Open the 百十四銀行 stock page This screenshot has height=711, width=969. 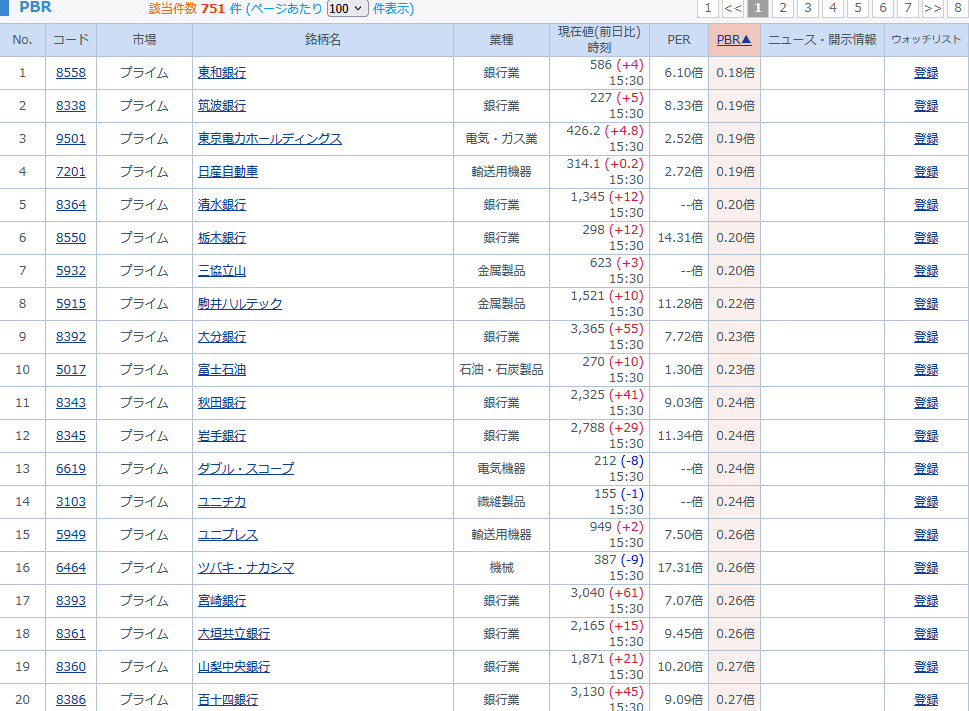coord(228,700)
